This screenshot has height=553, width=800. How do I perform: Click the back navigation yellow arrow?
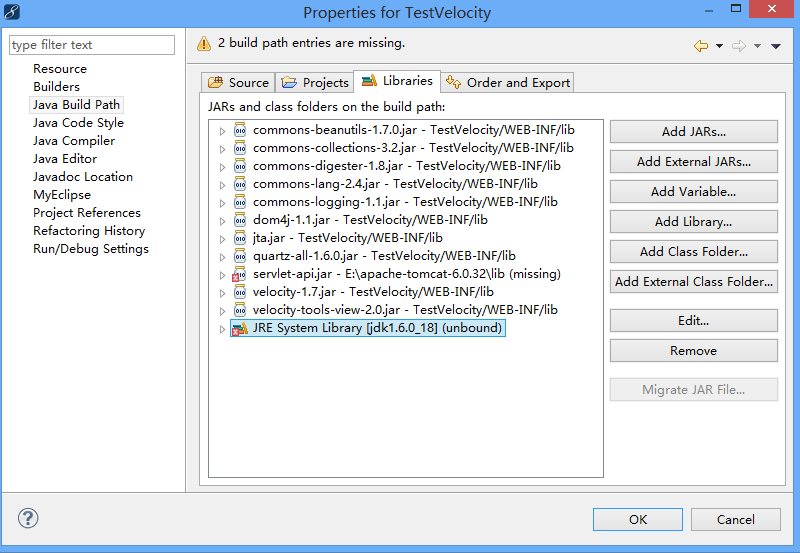[x=701, y=46]
